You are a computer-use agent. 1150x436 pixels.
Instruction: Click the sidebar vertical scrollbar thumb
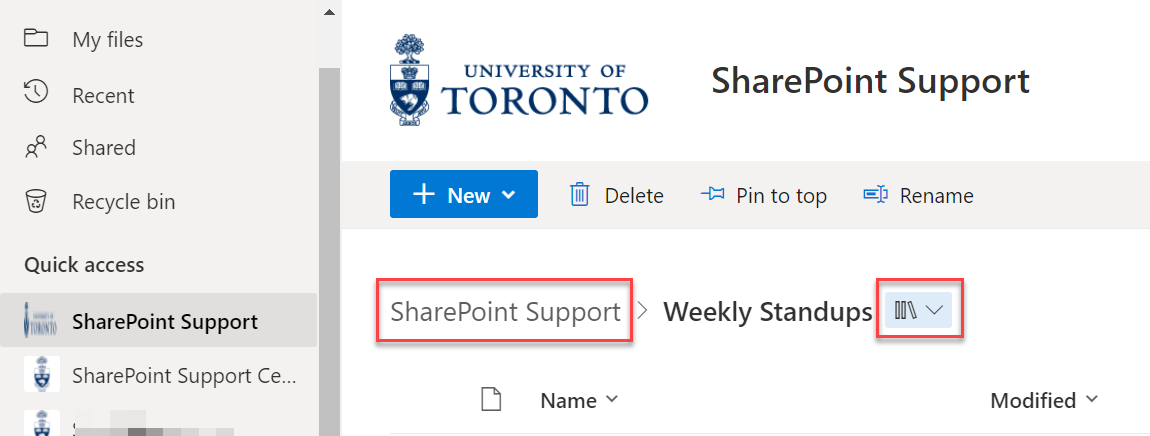[329, 252]
